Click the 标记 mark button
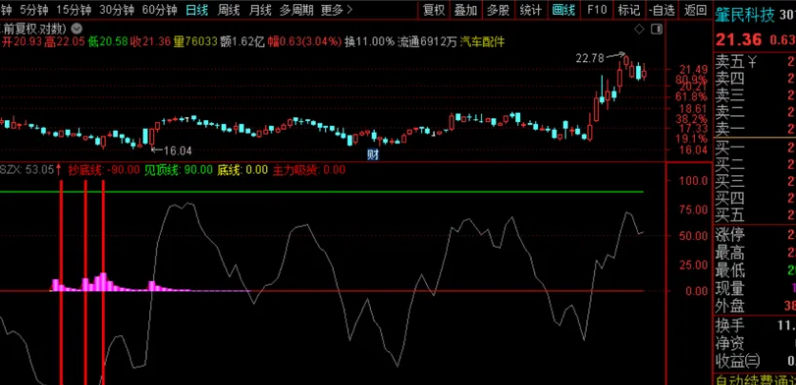Image resolution: width=796 pixels, height=385 pixels. 629,10
